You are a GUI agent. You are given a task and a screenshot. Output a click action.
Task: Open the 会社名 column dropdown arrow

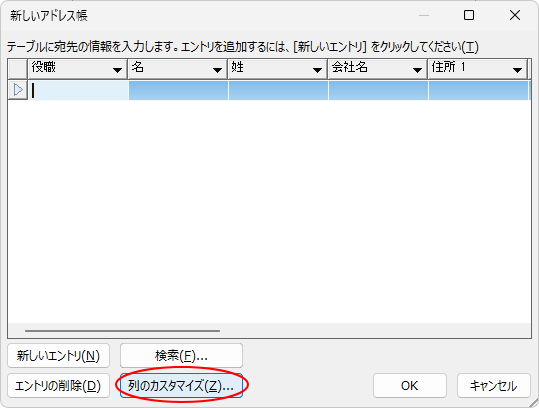click(x=417, y=70)
